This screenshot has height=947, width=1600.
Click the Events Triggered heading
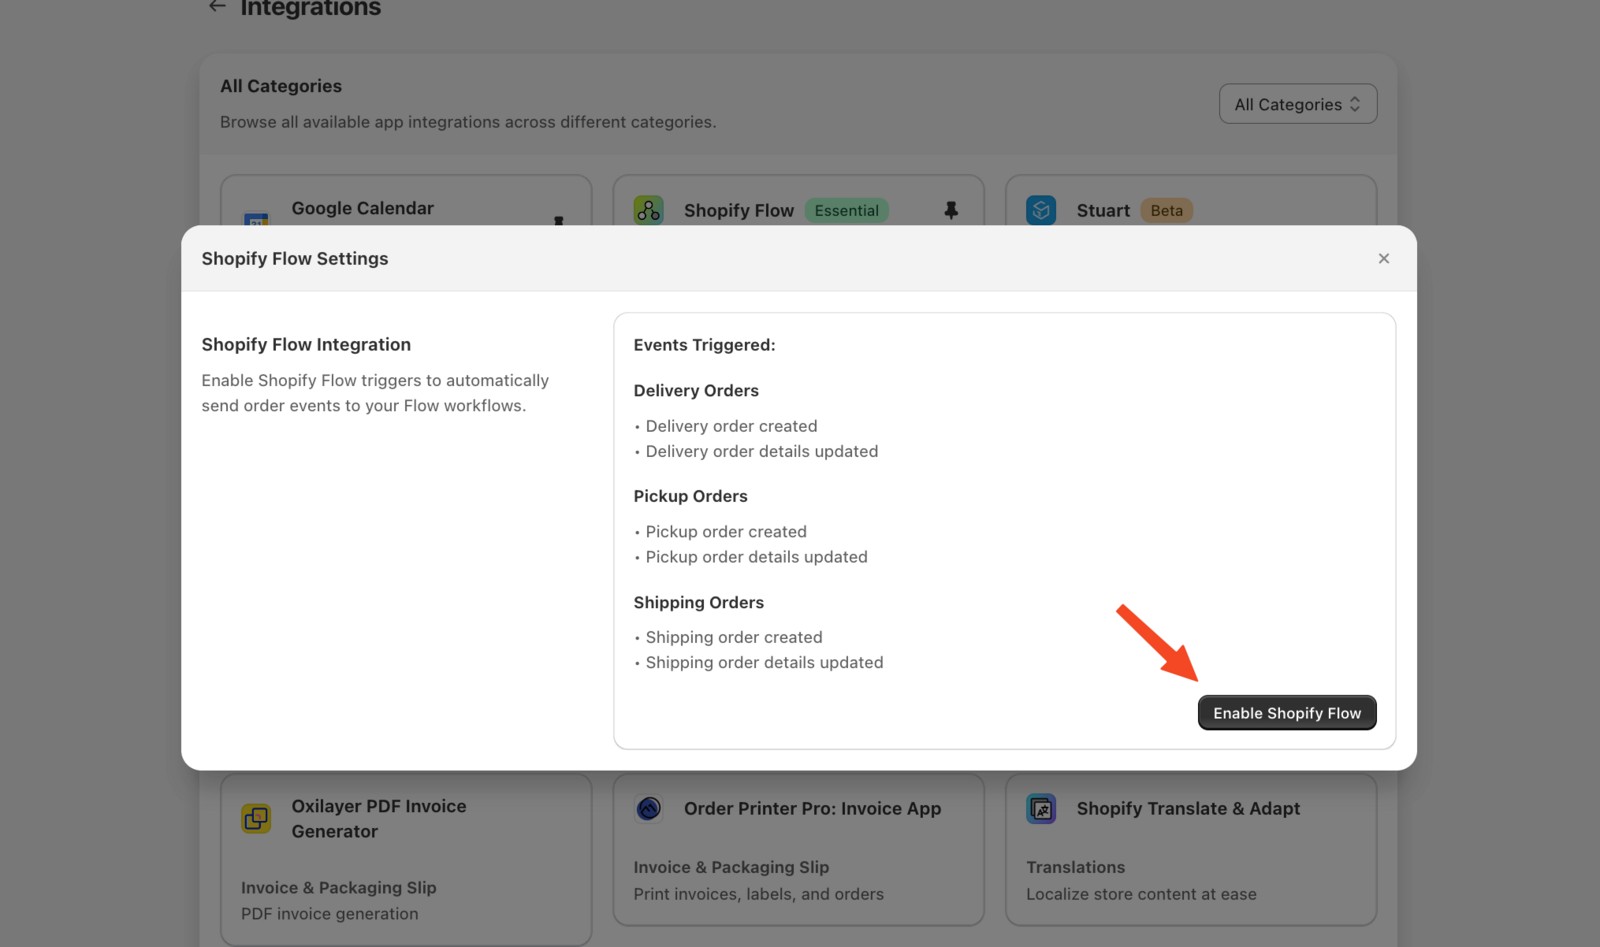pos(704,345)
